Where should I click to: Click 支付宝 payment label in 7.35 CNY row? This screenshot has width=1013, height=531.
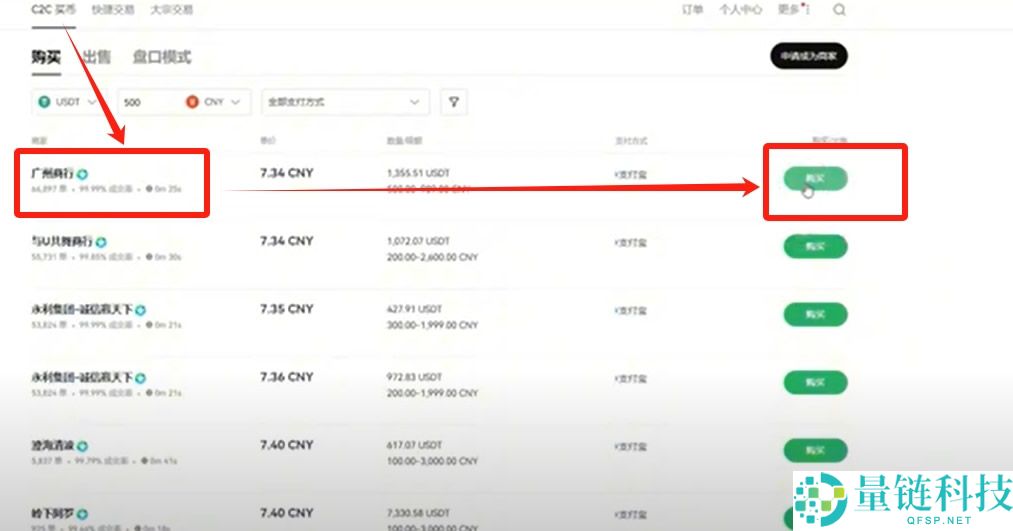[x=631, y=311]
